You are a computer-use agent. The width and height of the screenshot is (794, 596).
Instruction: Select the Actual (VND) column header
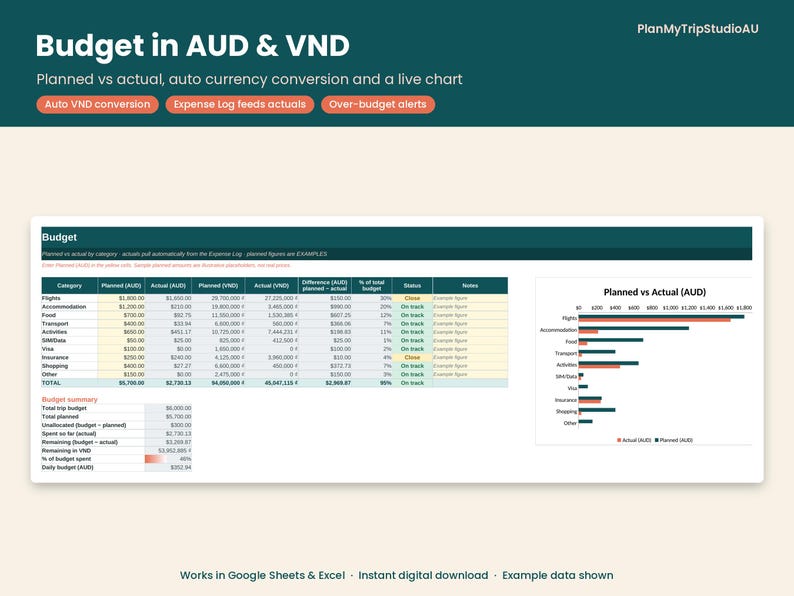pyautogui.click(x=271, y=286)
